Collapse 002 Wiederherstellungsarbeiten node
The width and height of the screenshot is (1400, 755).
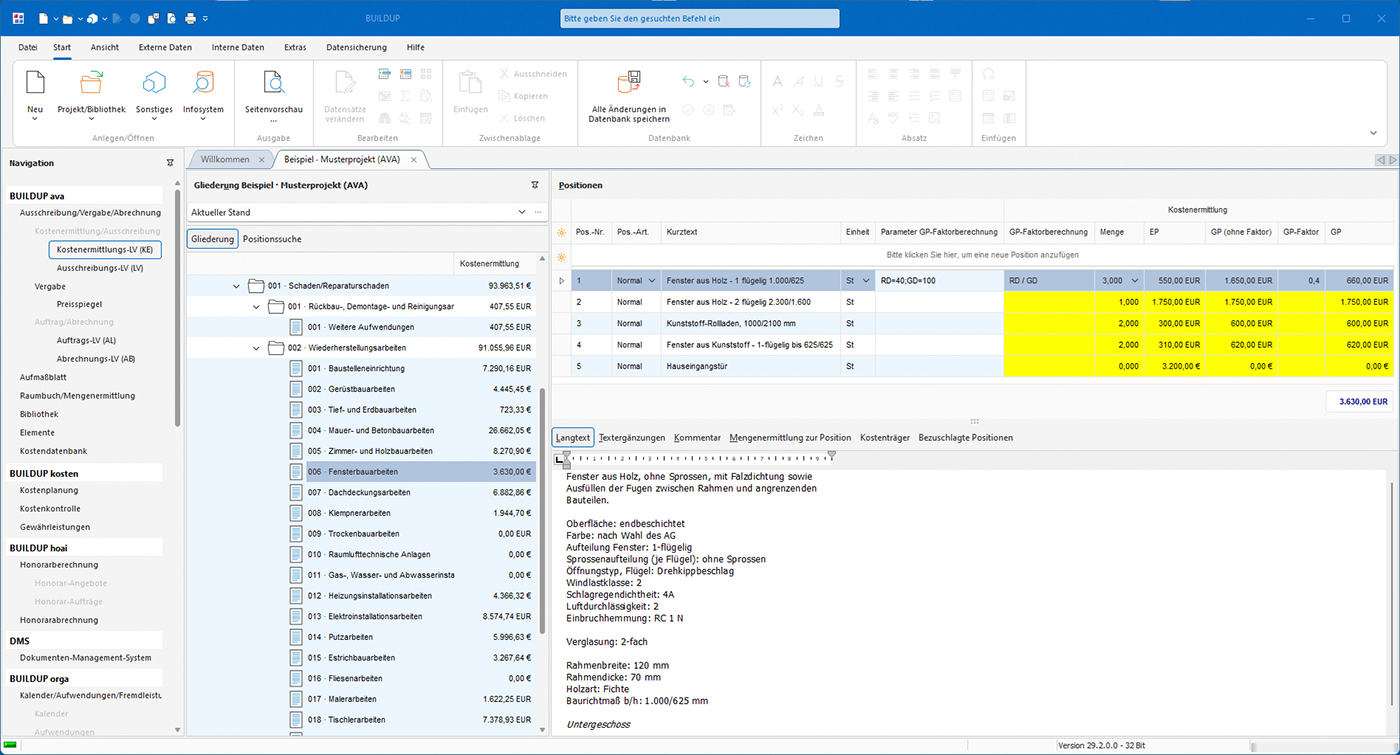(x=257, y=348)
